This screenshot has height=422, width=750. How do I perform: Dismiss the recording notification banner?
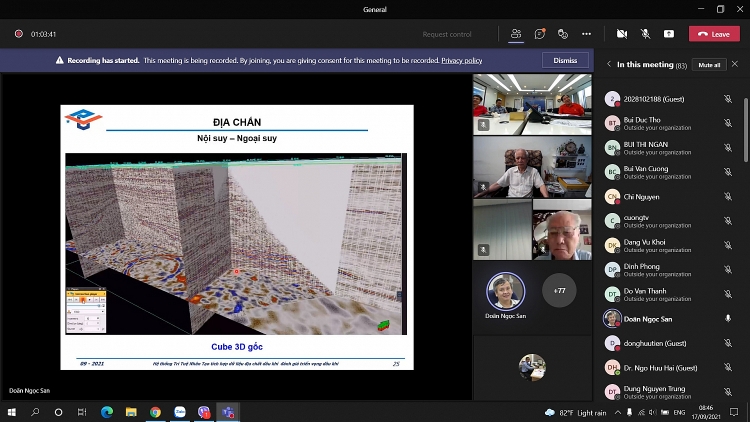click(x=565, y=60)
